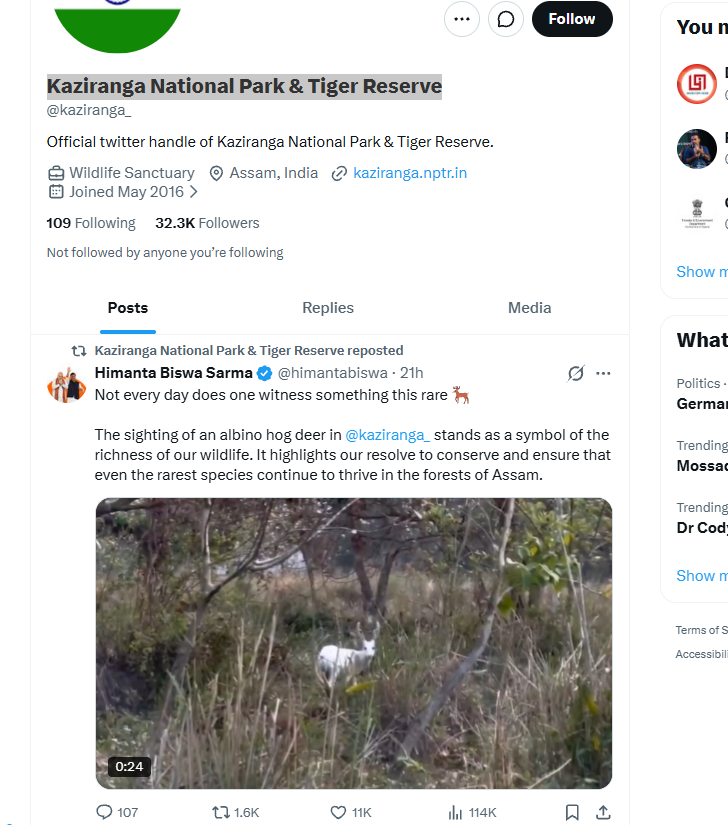Viewport: 728px width, 825px height.
Task: Open the Politics trending topic
Action: pos(702,394)
